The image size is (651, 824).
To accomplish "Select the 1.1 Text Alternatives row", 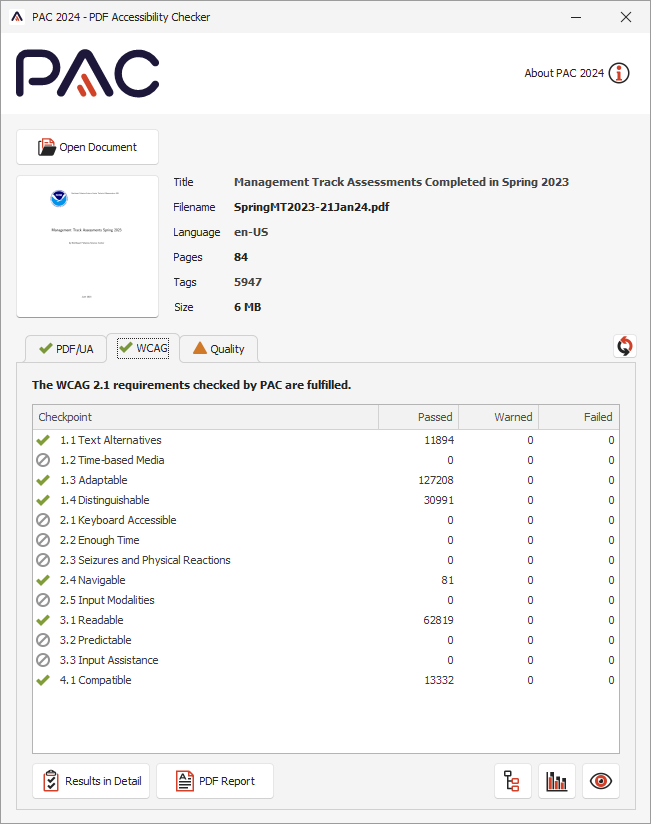I will 110,440.
